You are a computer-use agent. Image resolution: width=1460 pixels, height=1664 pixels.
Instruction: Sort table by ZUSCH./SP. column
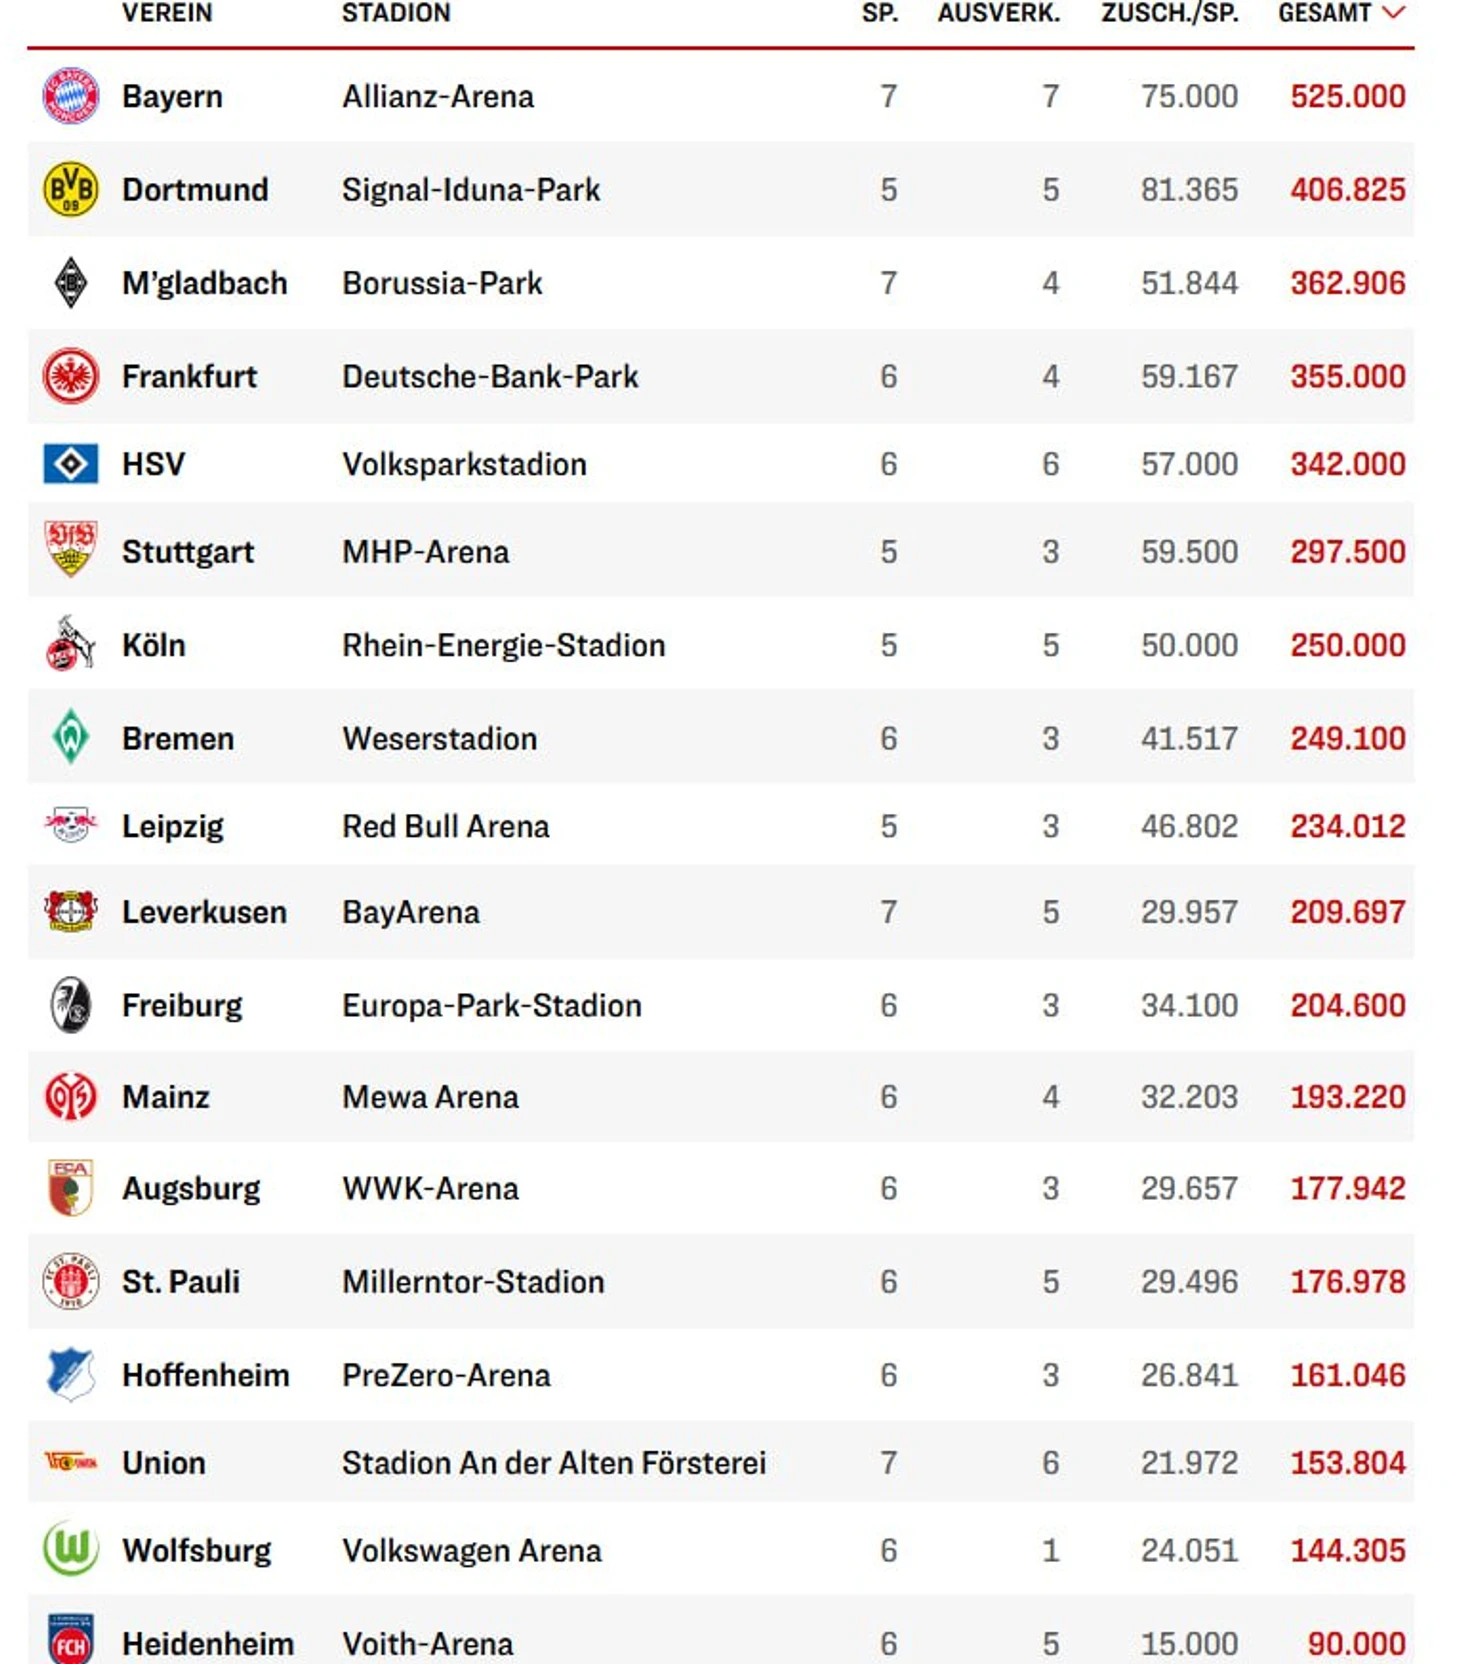[x=1169, y=13]
